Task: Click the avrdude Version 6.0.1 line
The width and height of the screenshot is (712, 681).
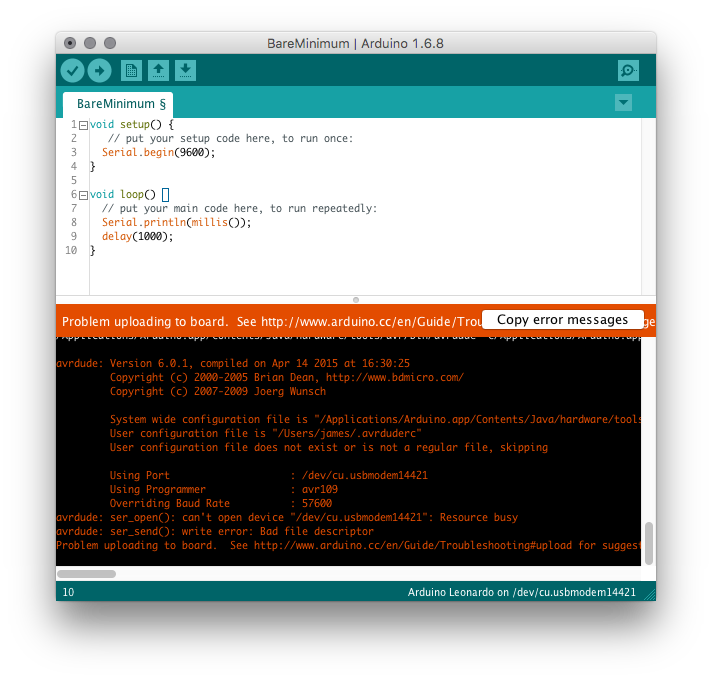Action: 233,364
